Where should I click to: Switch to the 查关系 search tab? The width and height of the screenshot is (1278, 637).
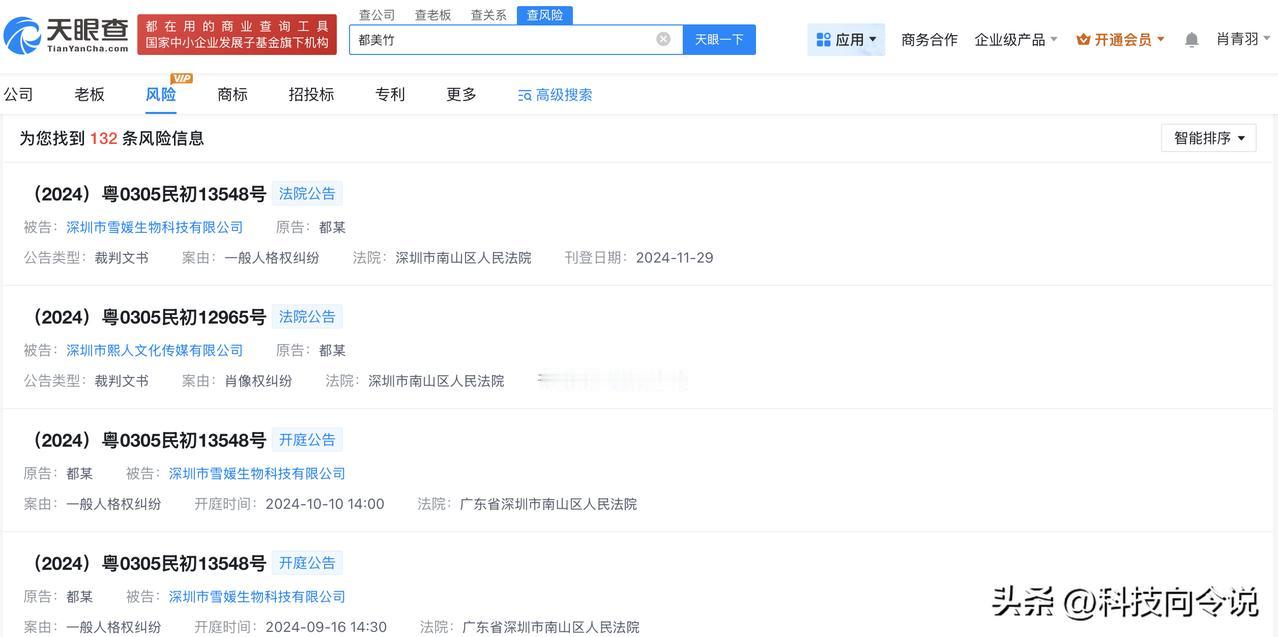click(489, 15)
